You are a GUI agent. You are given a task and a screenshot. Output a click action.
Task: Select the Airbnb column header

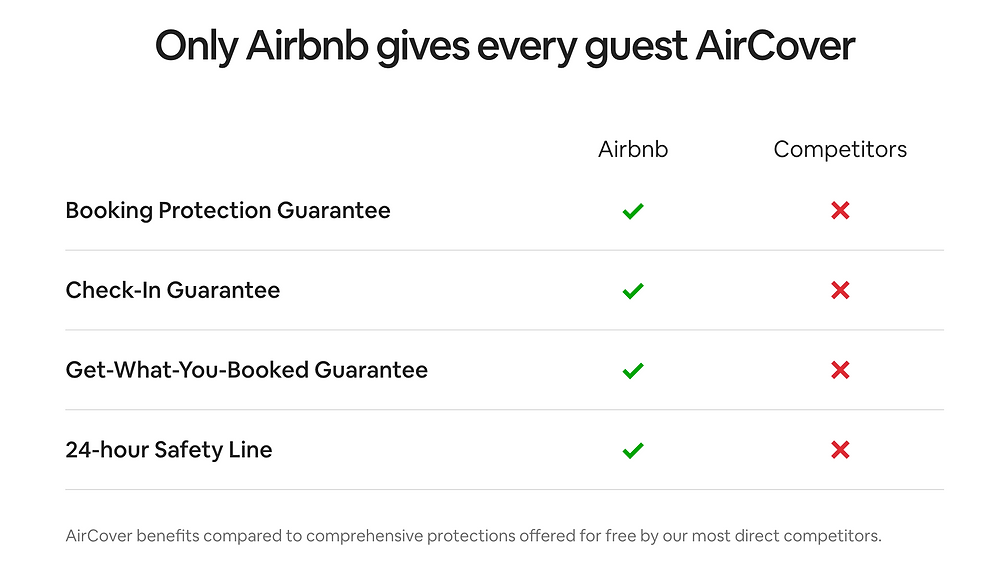(x=633, y=149)
